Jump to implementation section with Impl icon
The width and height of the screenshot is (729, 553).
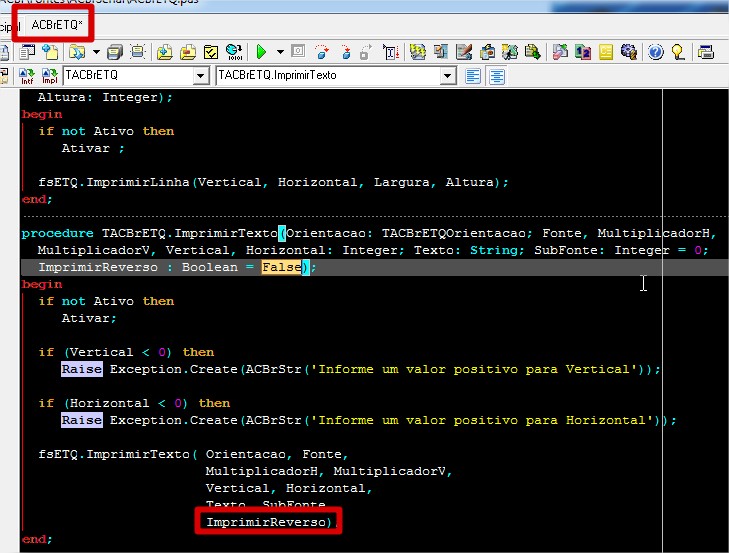49,76
